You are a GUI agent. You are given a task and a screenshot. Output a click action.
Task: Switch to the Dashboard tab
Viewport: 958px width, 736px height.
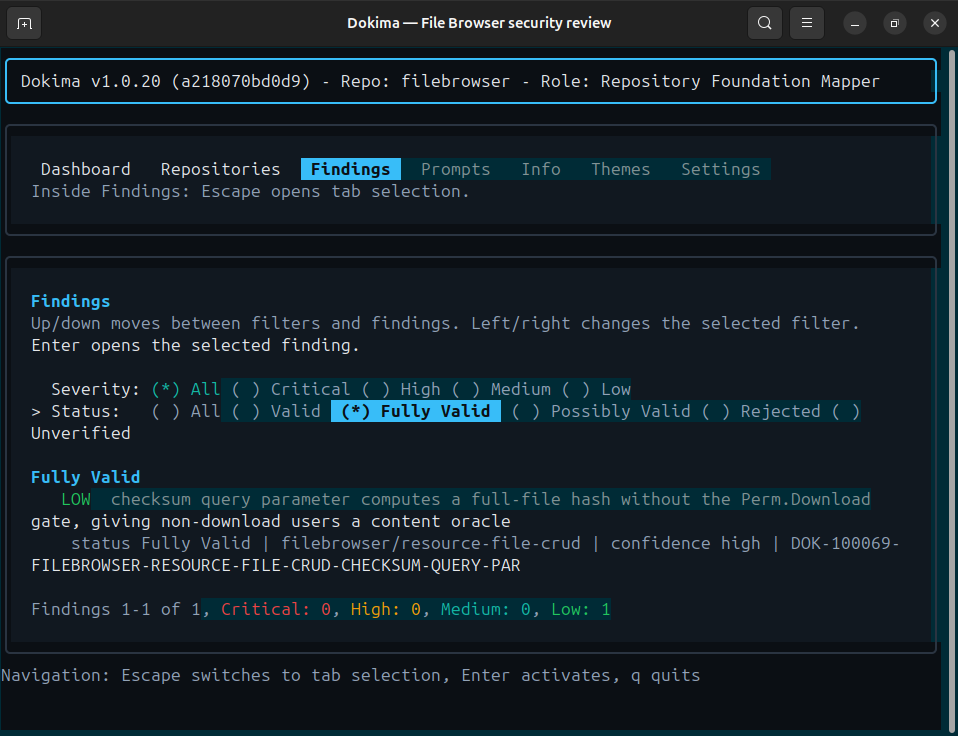coord(86,169)
